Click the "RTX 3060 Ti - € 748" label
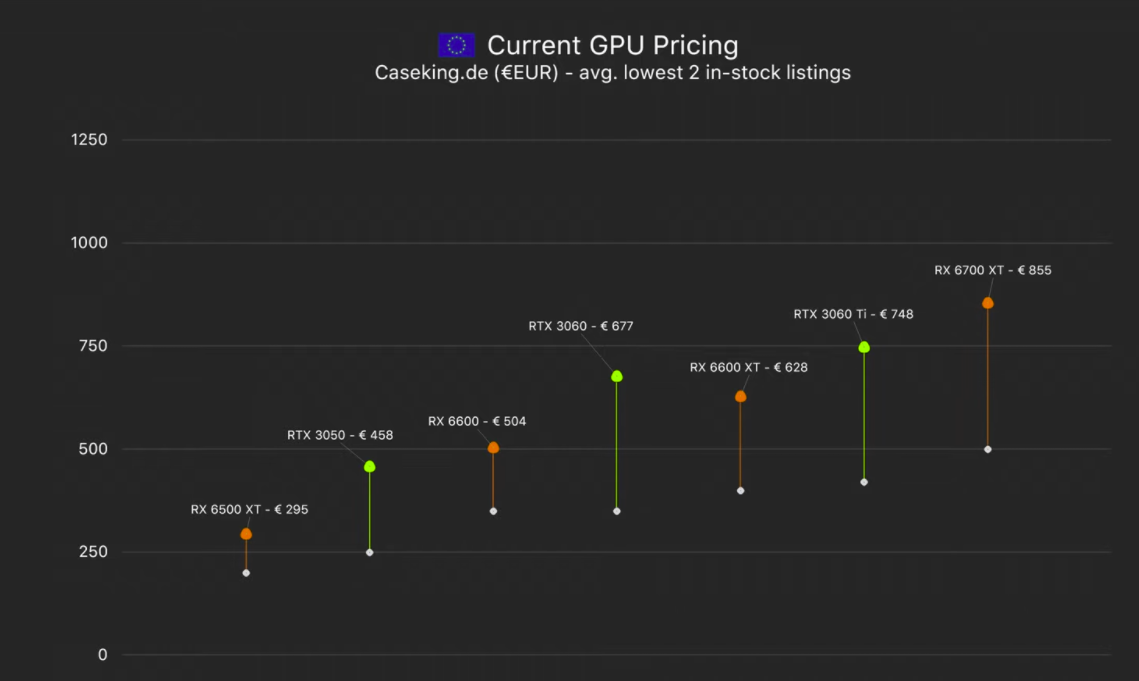Image resolution: width=1139 pixels, height=681 pixels. [x=853, y=314]
